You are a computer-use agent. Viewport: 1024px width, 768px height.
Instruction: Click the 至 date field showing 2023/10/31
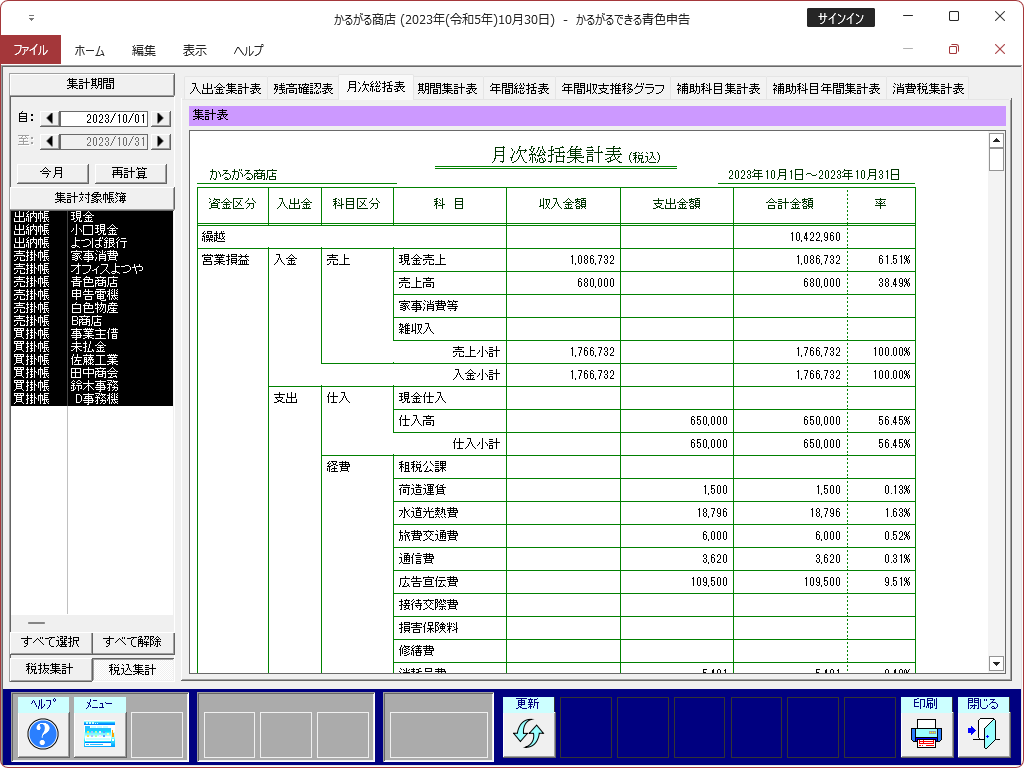104,141
